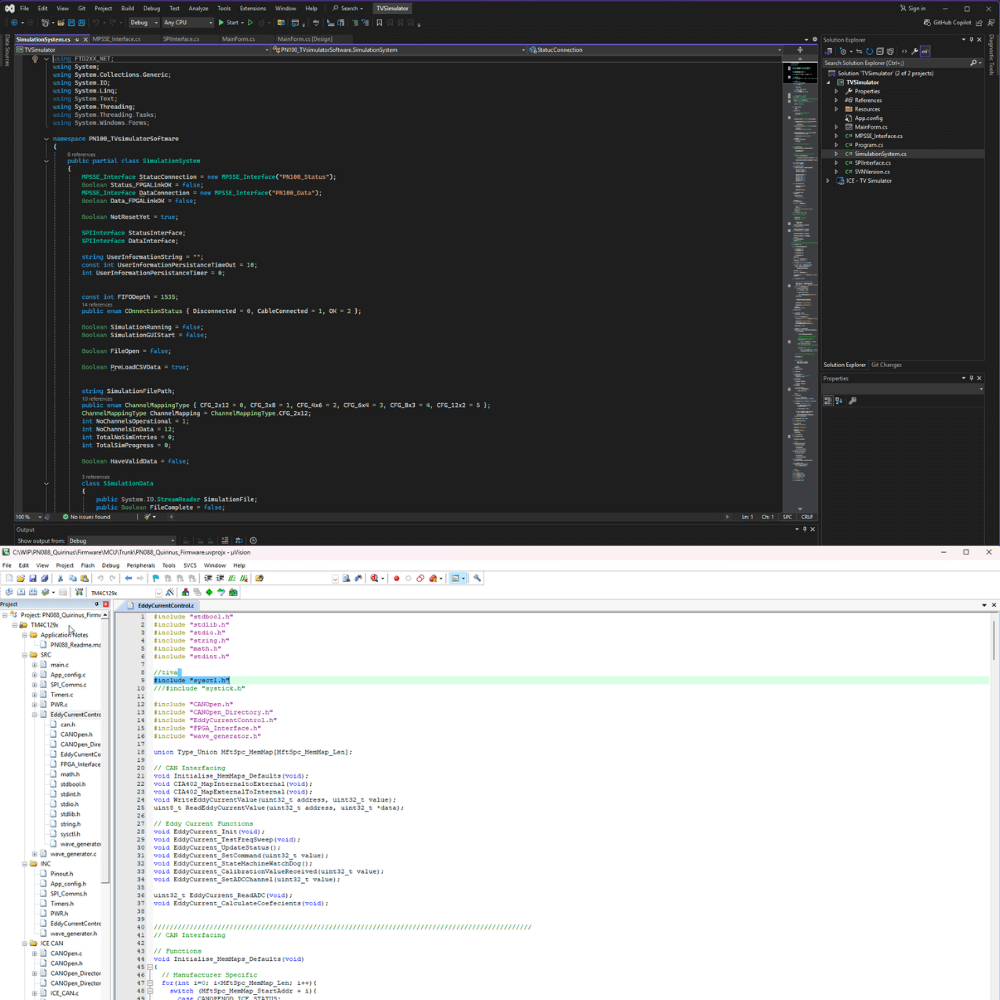
Task: Open the Debug configuration dropdown
Action: tap(143, 22)
